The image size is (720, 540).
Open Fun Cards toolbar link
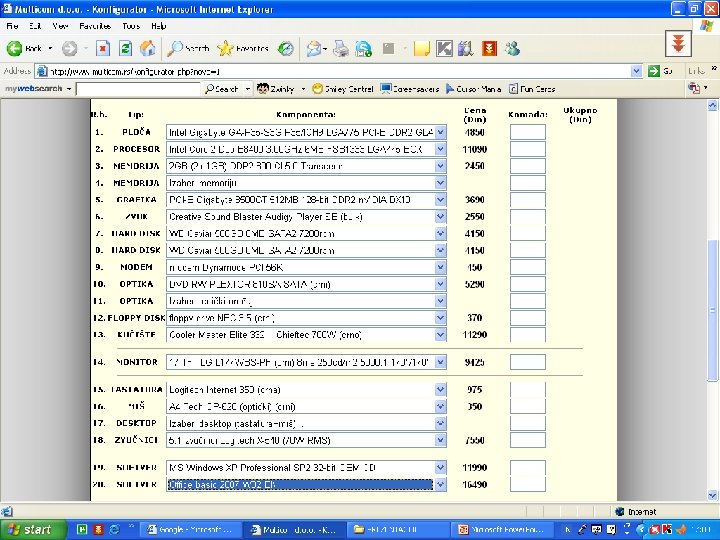[532, 89]
